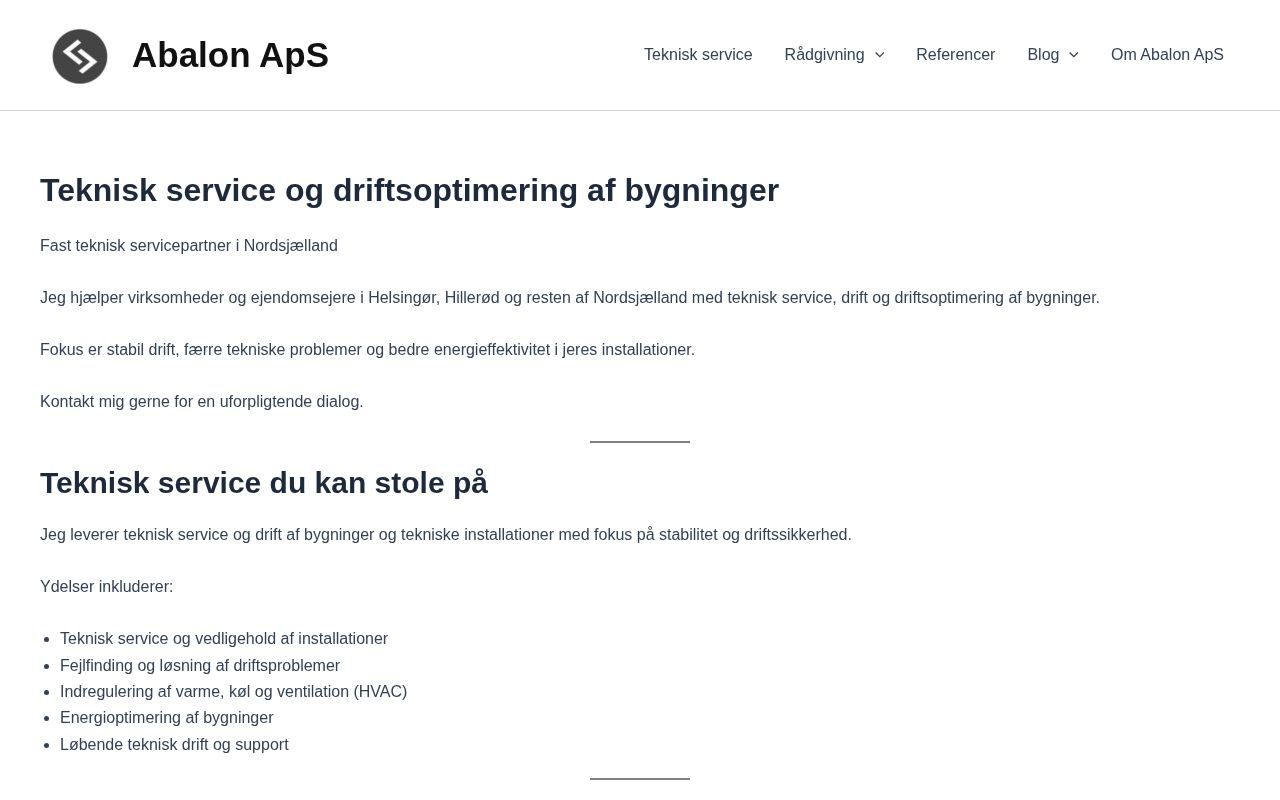Expand the Blog submenu chevron
Image resolution: width=1280 pixels, height=800 pixels.
click(1073, 55)
